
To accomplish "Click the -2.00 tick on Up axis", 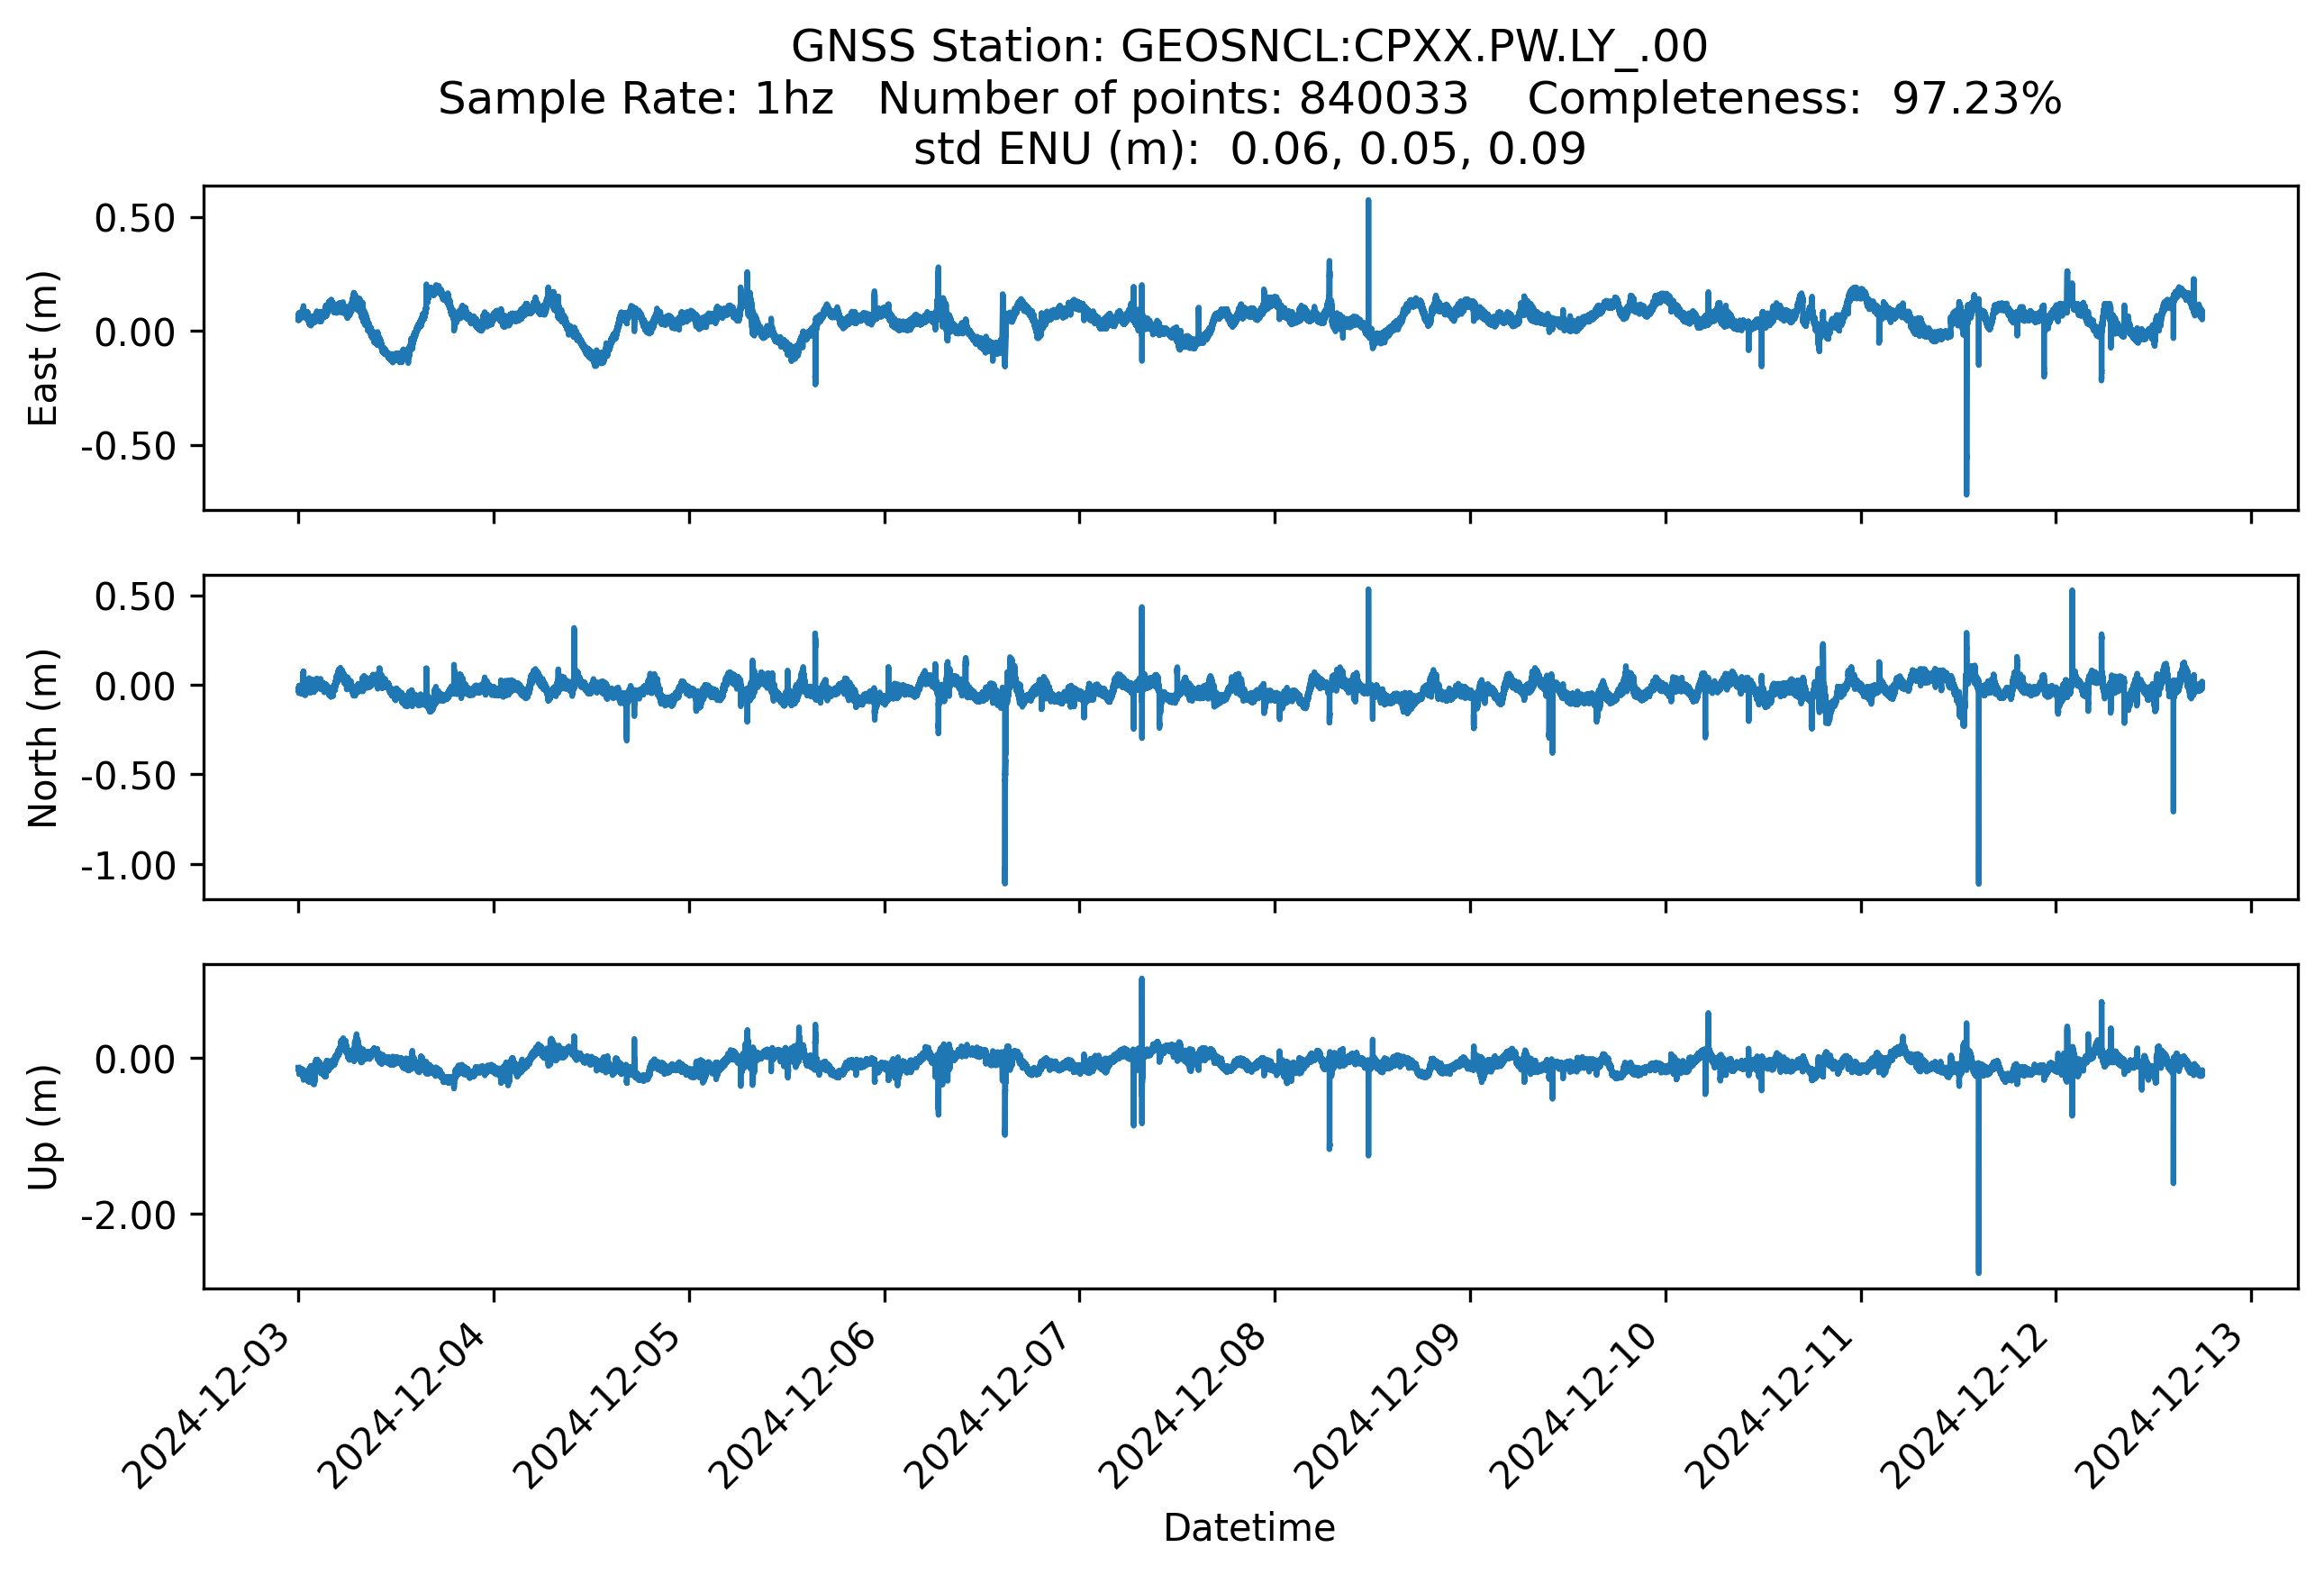I will [128, 1215].
